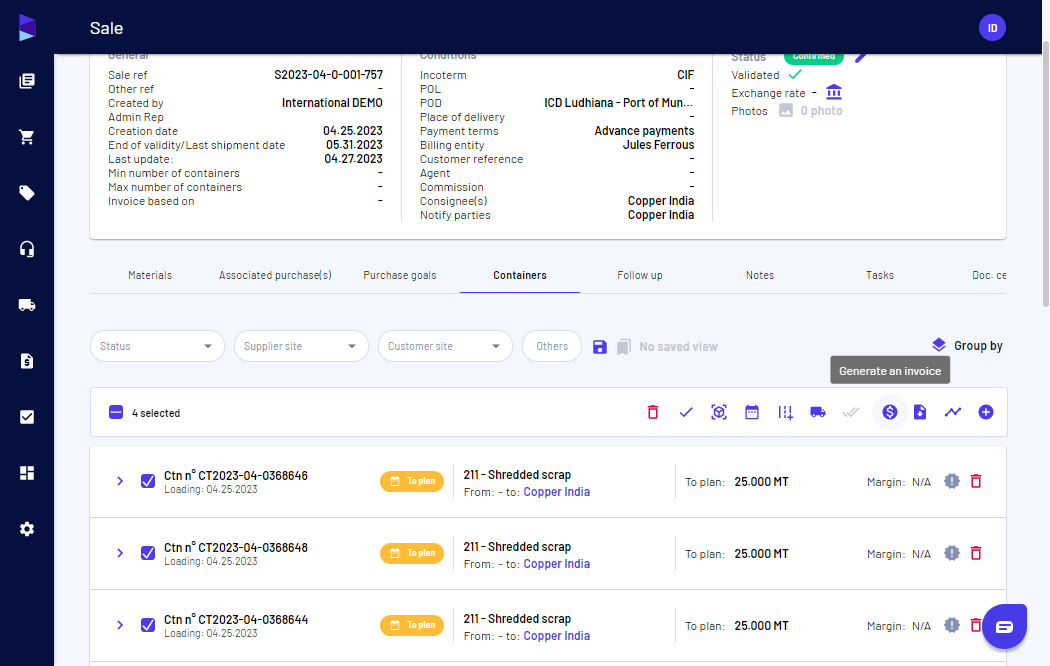Open the Group by options
1050x666 pixels.
(x=968, y=345)
